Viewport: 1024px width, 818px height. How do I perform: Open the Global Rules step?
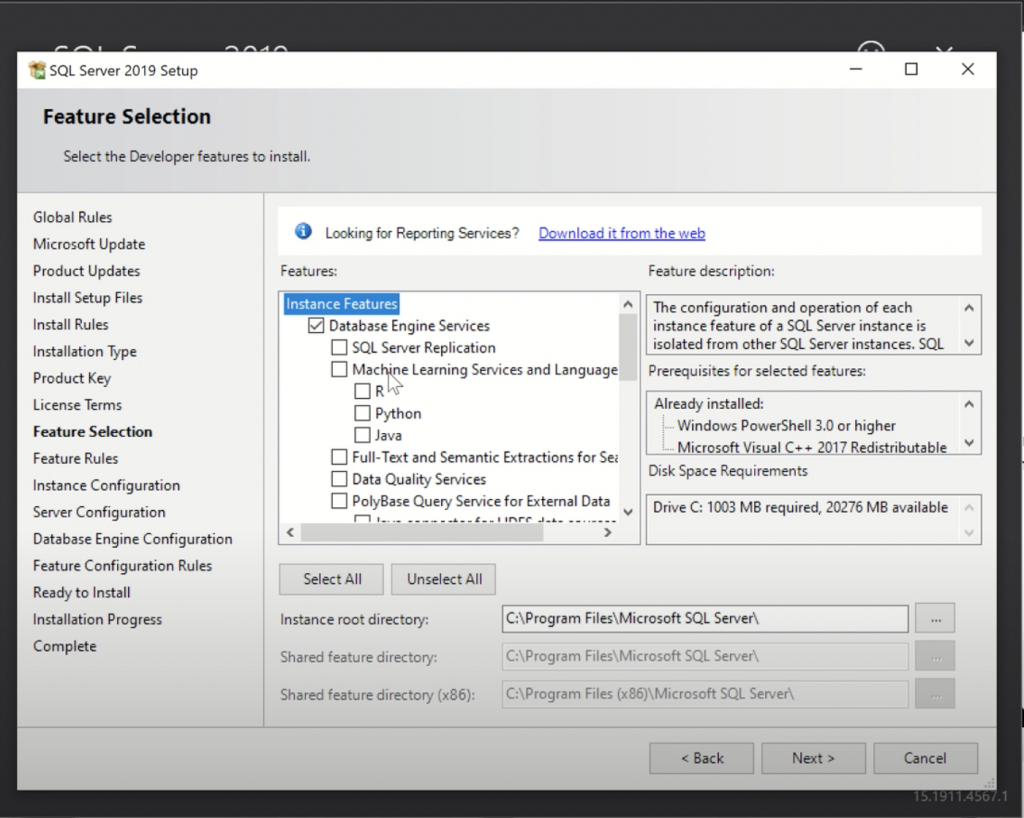point(72,217)
